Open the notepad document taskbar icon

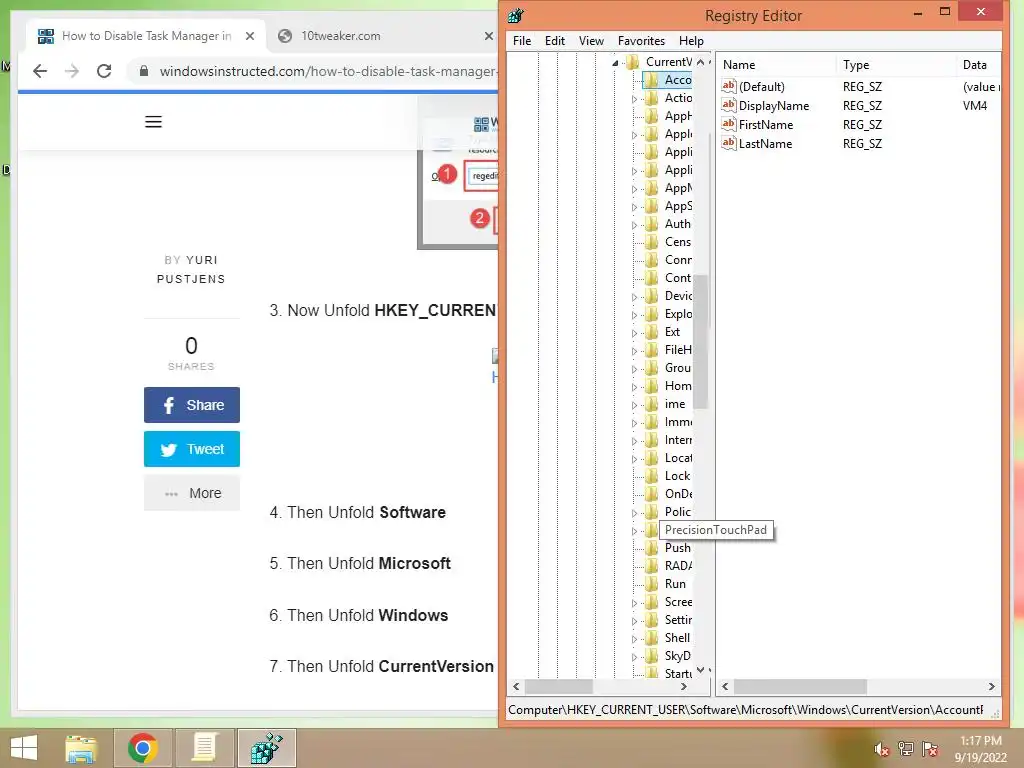pyautogui.click(x=204, y=748)
